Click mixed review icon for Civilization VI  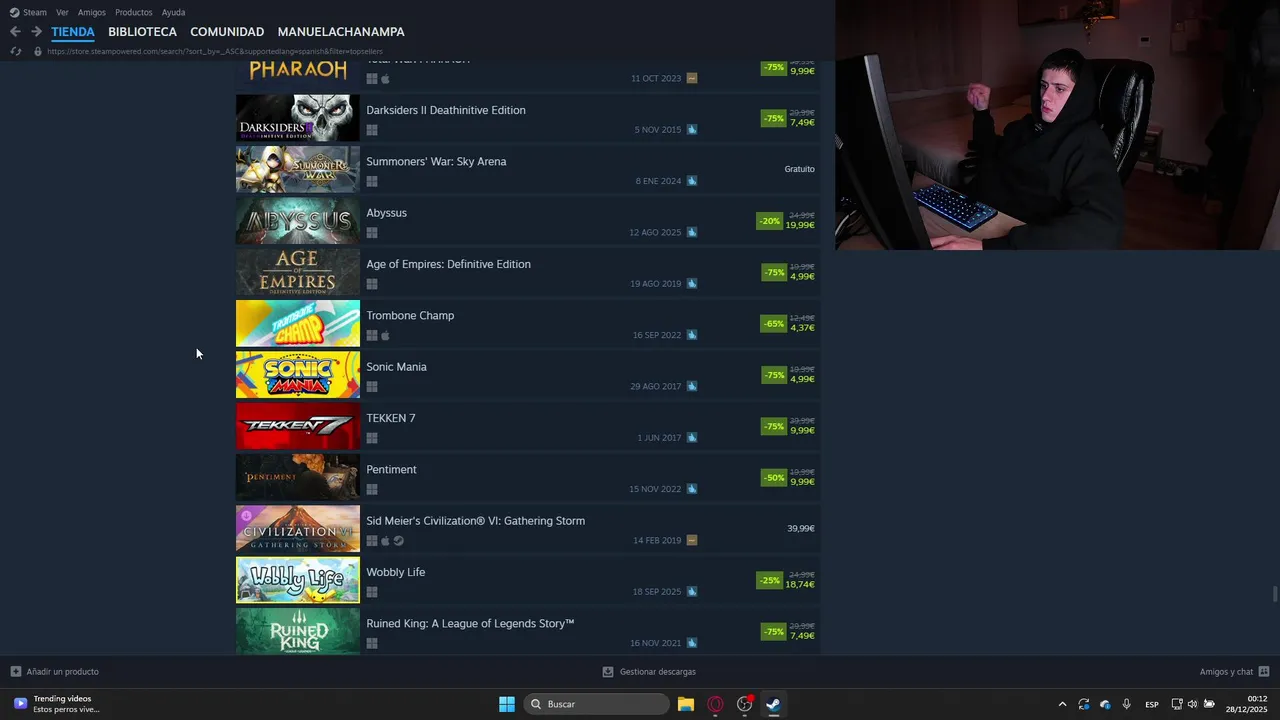[x=692, y=540]
